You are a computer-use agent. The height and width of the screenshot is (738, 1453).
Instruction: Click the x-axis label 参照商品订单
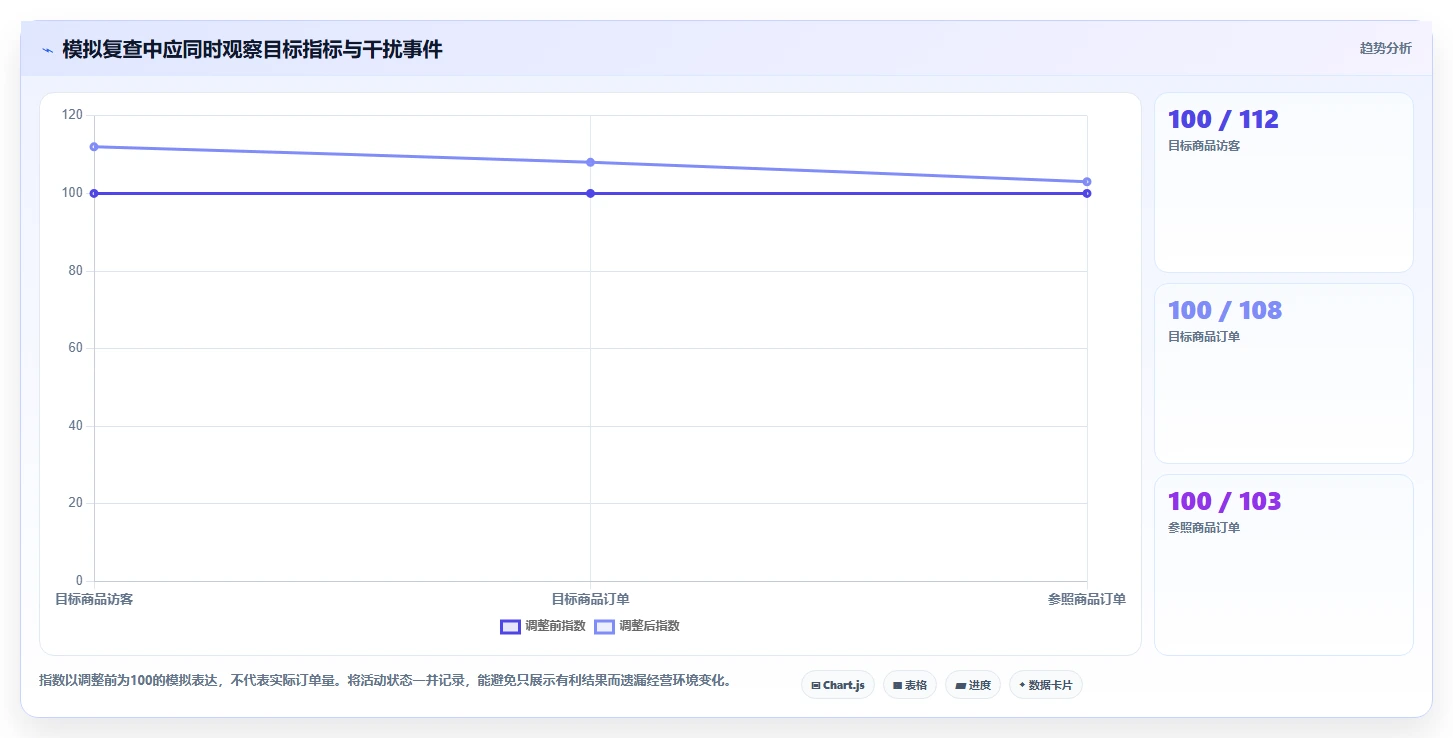(1087, 599)
